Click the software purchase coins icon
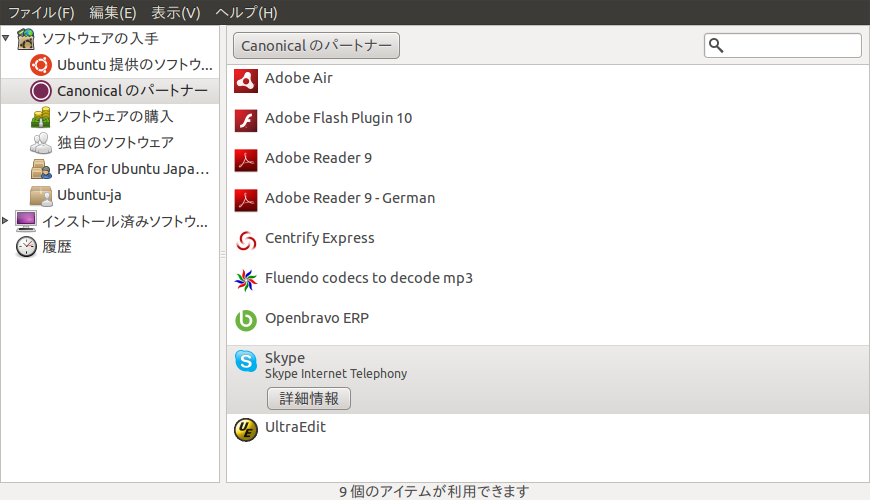 pyautogui.click(x=41, y=117)
